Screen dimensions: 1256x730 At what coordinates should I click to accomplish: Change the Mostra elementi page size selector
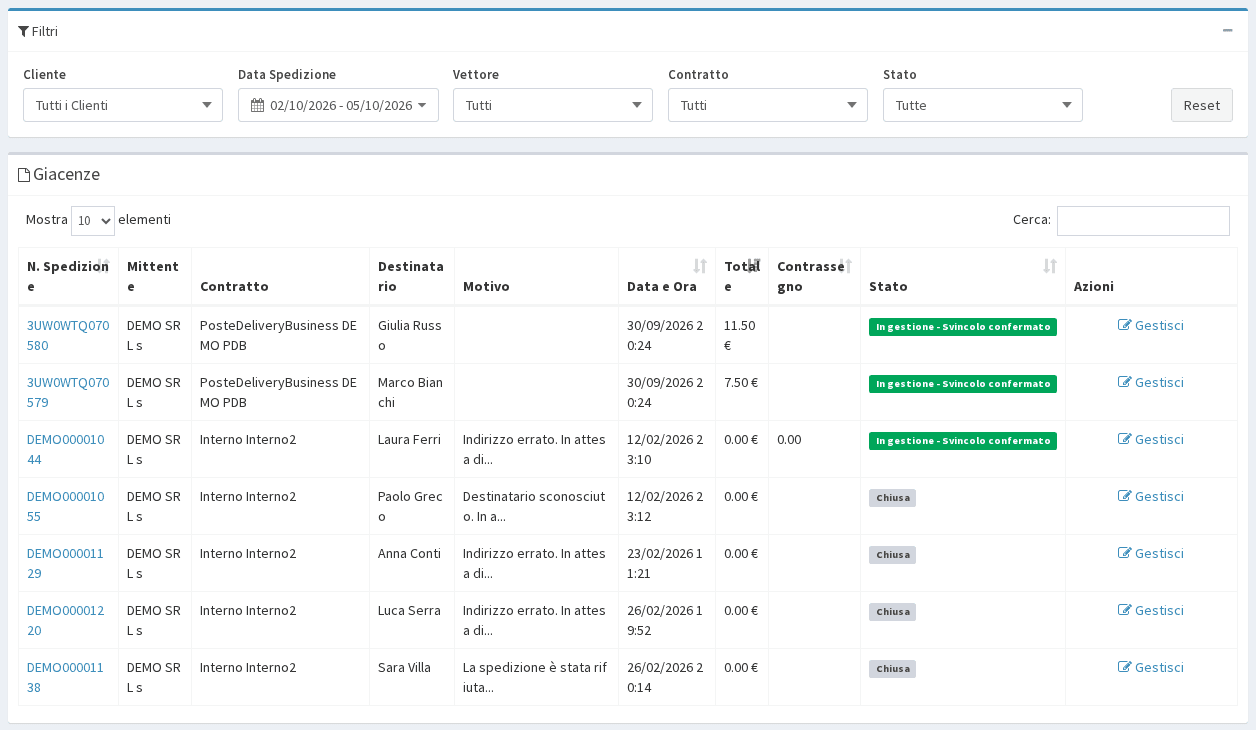coord(93,221)
